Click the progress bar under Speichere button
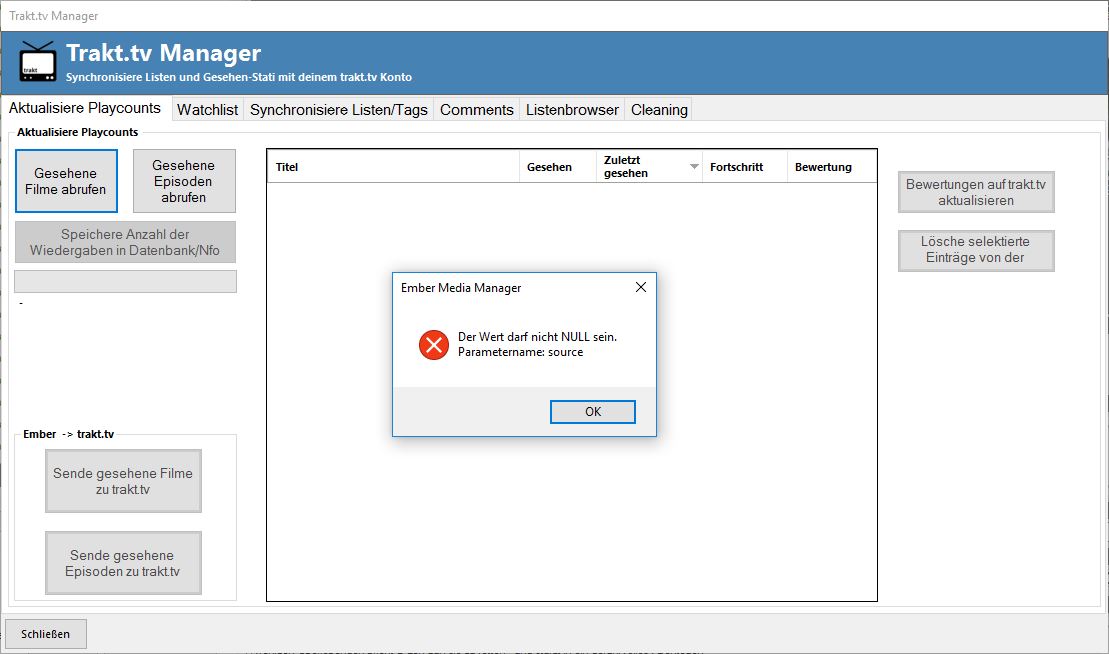 click(x=125, y=281)
